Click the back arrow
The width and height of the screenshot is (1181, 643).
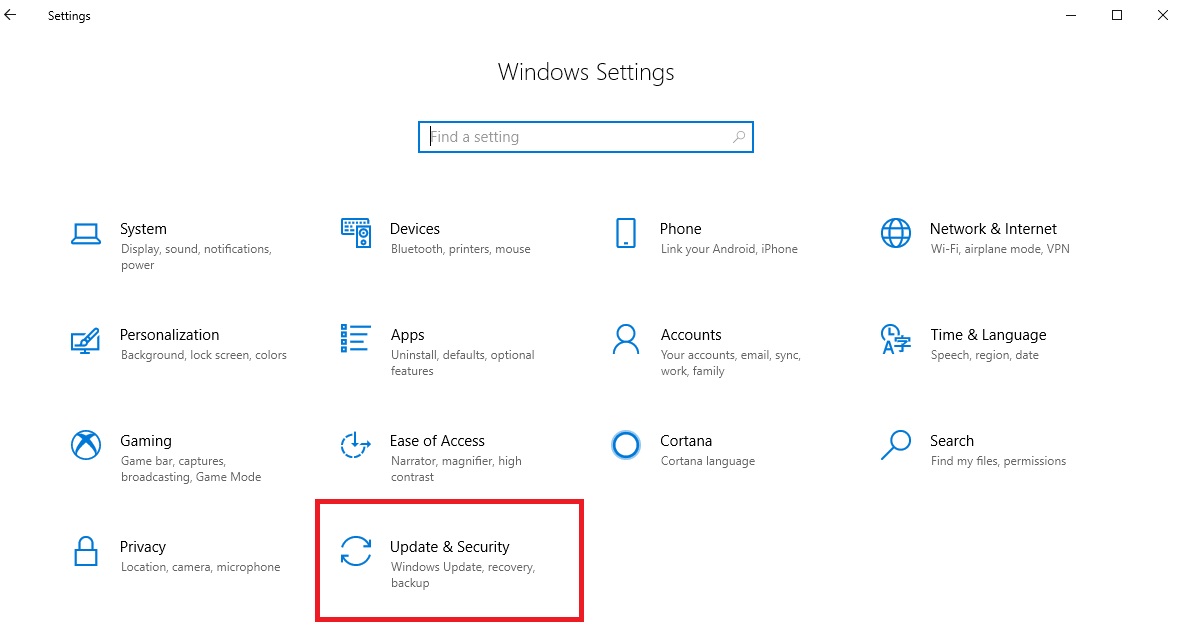click(11, 15)
